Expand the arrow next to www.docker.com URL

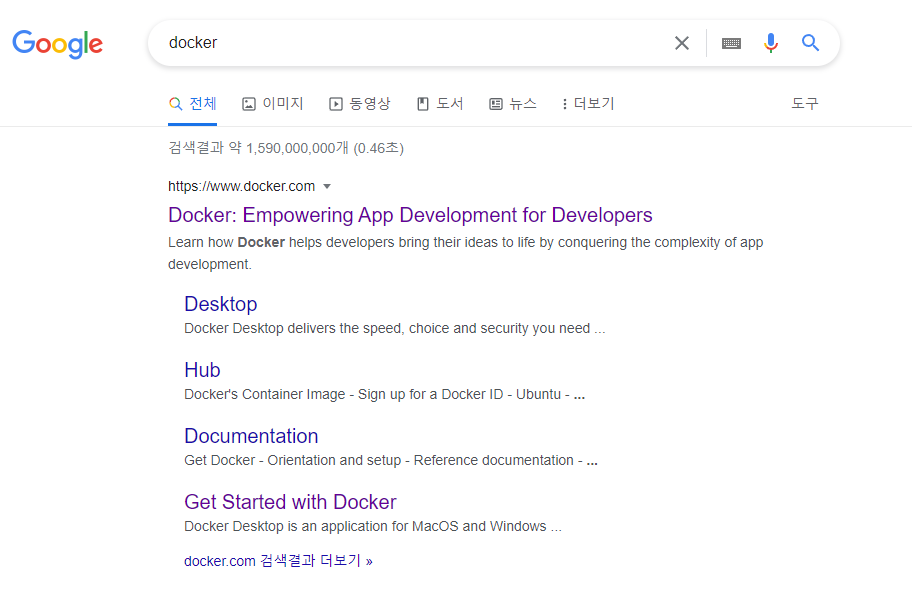[x=327, y=187]
